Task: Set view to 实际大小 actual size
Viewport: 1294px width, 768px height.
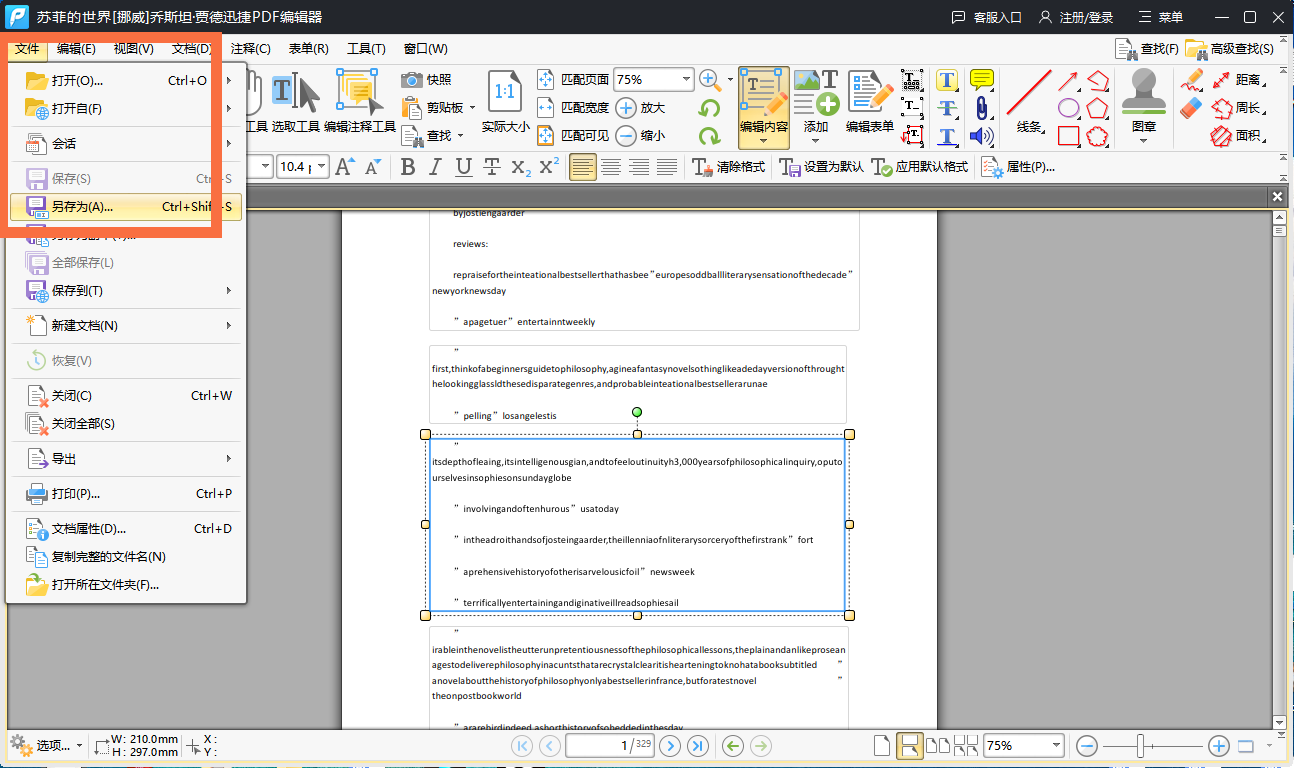Action: (x=506, y=101)
